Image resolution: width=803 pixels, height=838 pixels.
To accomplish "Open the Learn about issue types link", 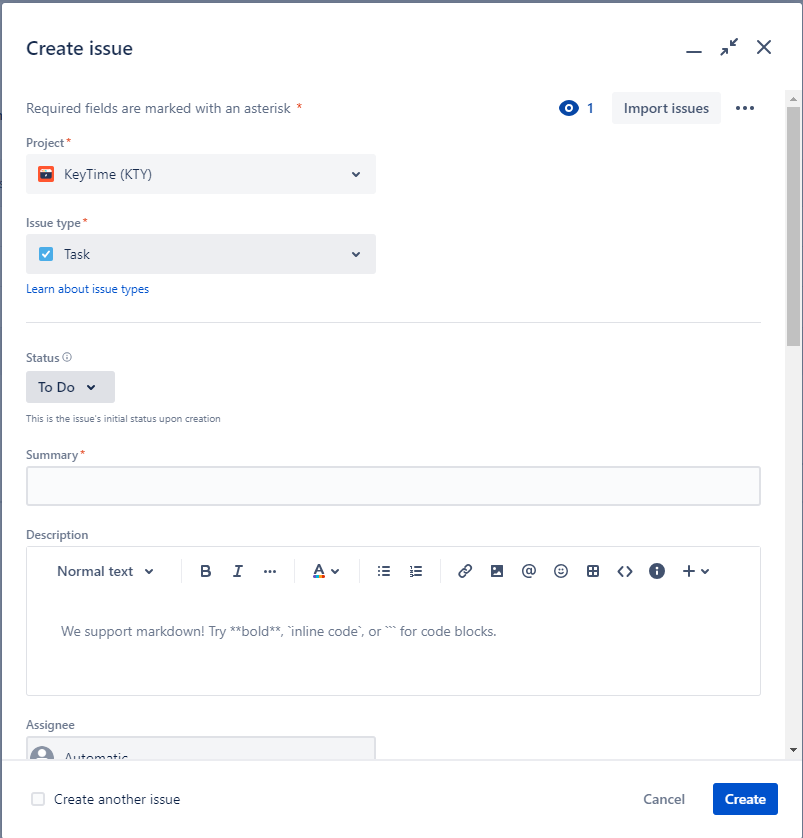I will point(88,289).
